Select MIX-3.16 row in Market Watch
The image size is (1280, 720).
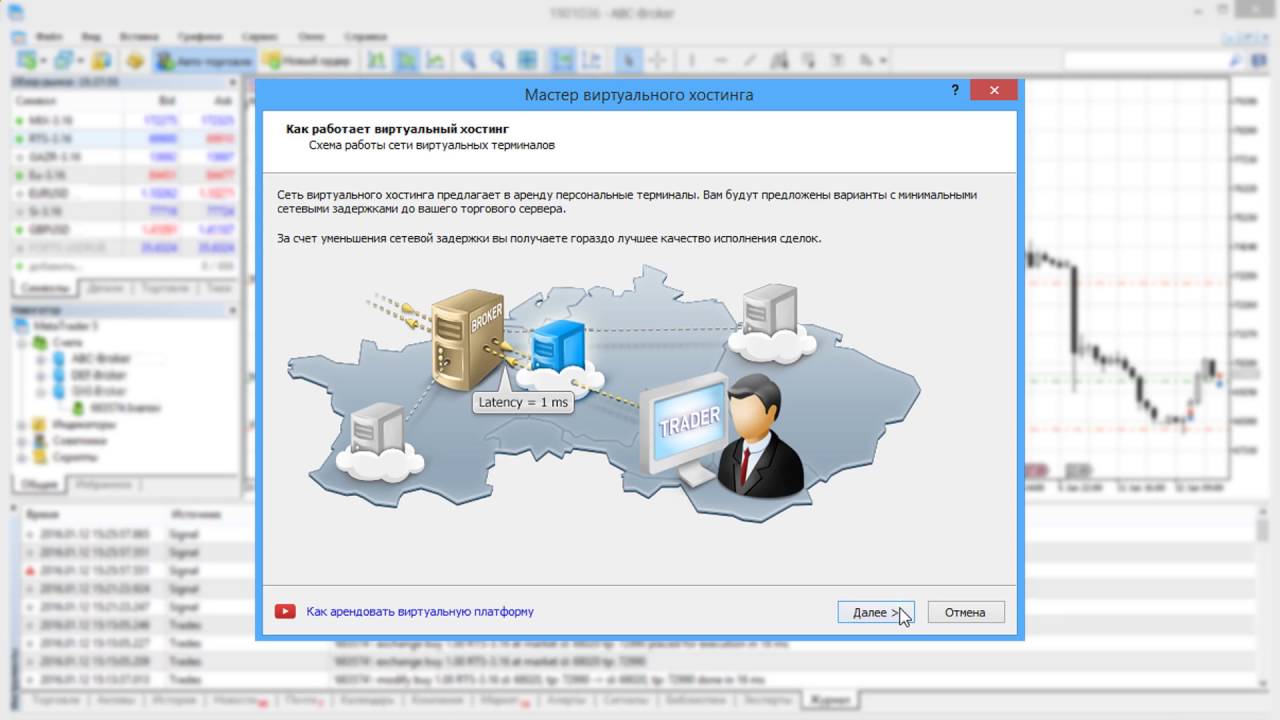[124, 120]
